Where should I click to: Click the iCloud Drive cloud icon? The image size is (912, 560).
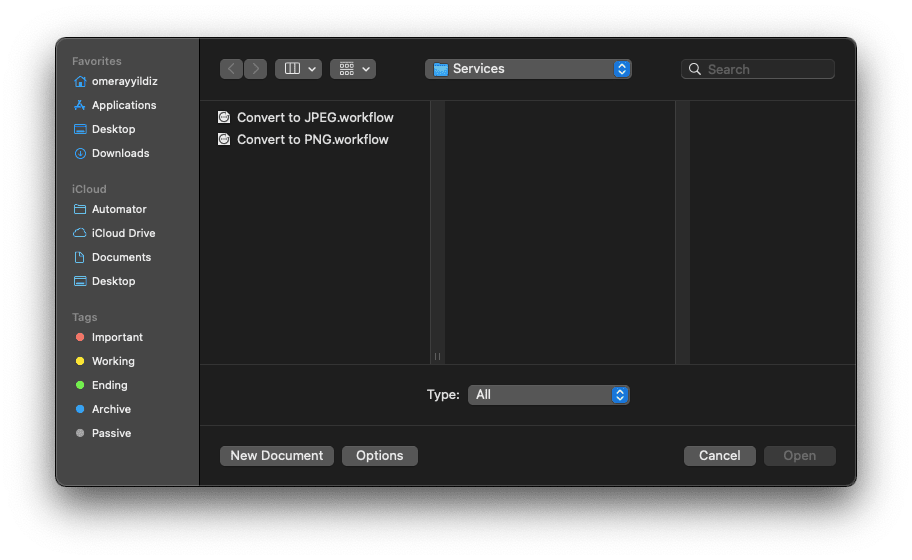click(x=80, y=233)
